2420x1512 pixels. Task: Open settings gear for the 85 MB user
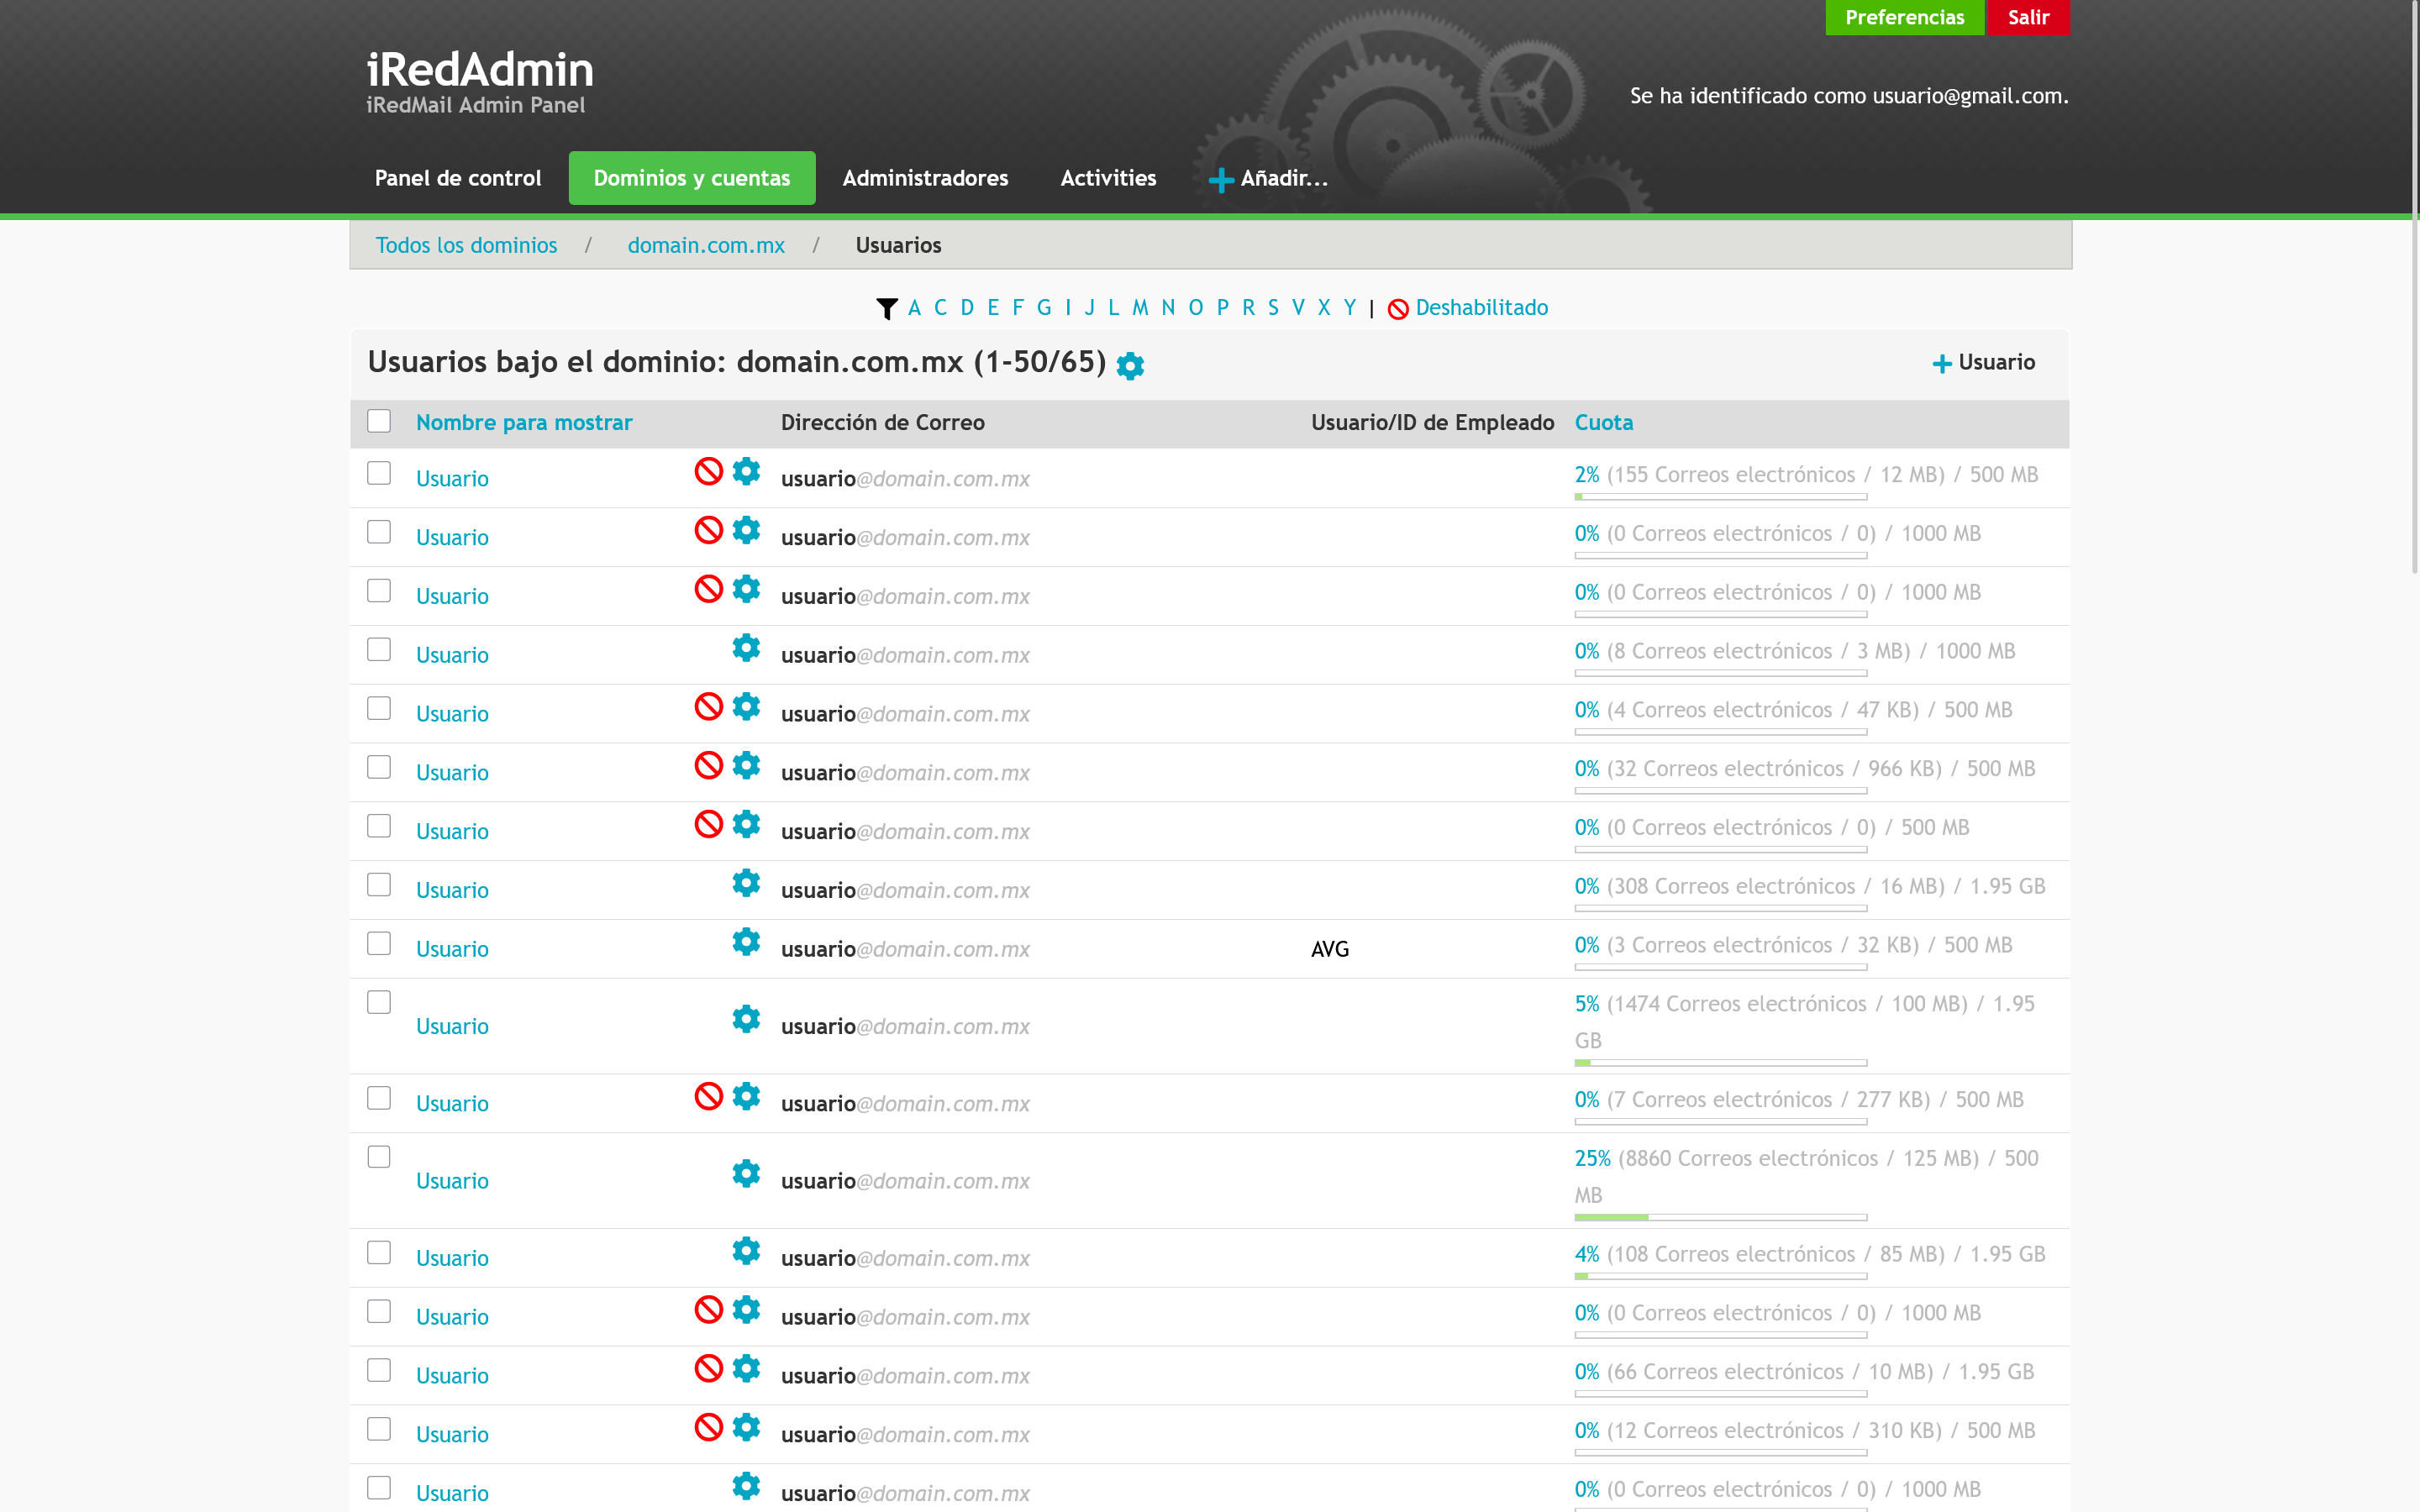pos(746,1251)
